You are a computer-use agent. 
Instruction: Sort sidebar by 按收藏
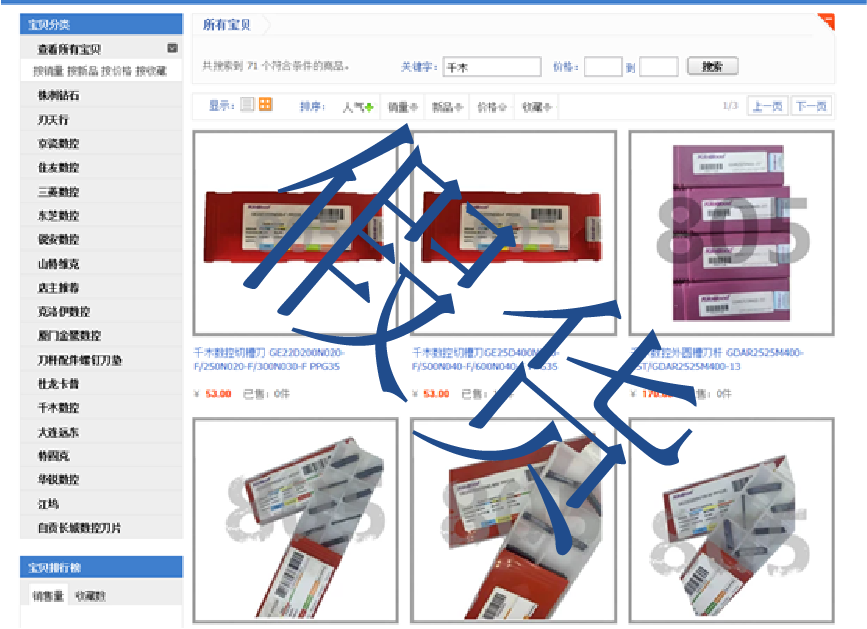tap(150, 71)
